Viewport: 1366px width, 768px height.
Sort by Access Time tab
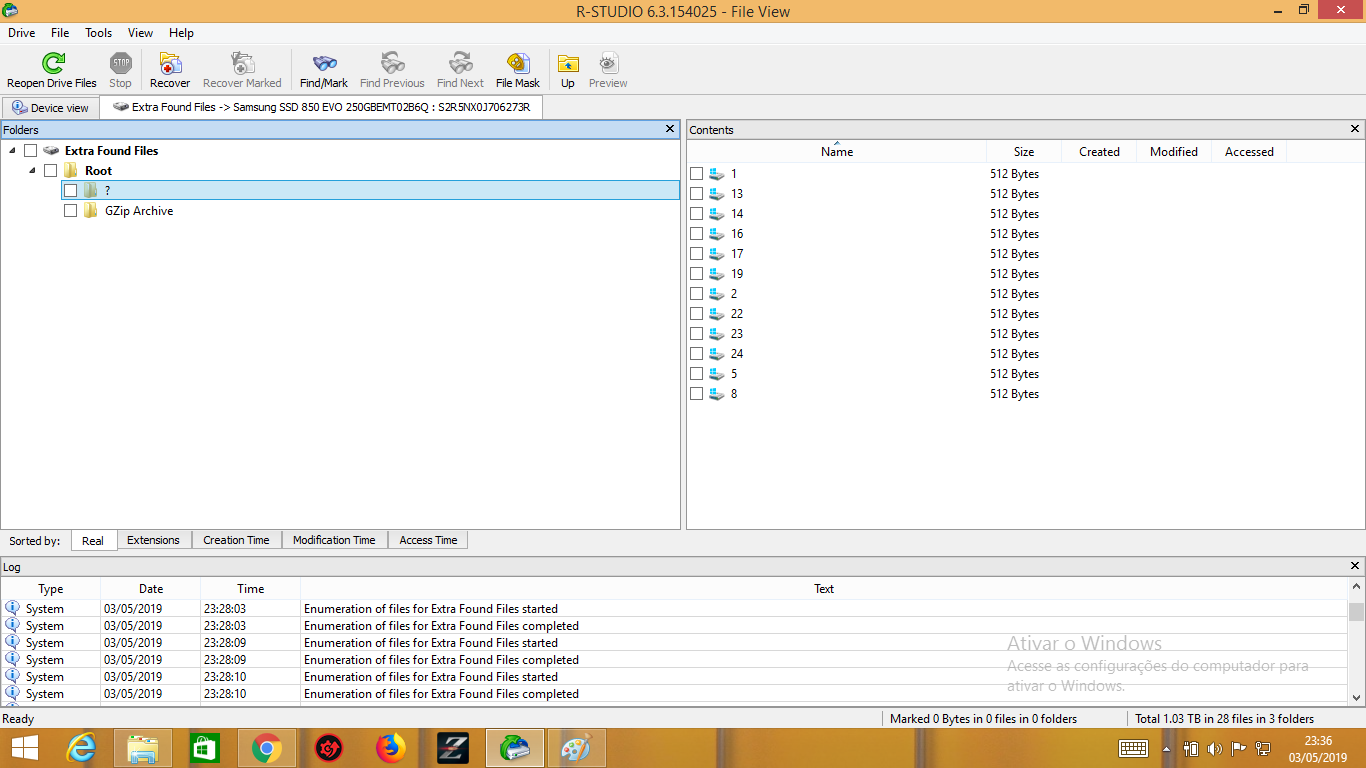click(x=428, y=540)
